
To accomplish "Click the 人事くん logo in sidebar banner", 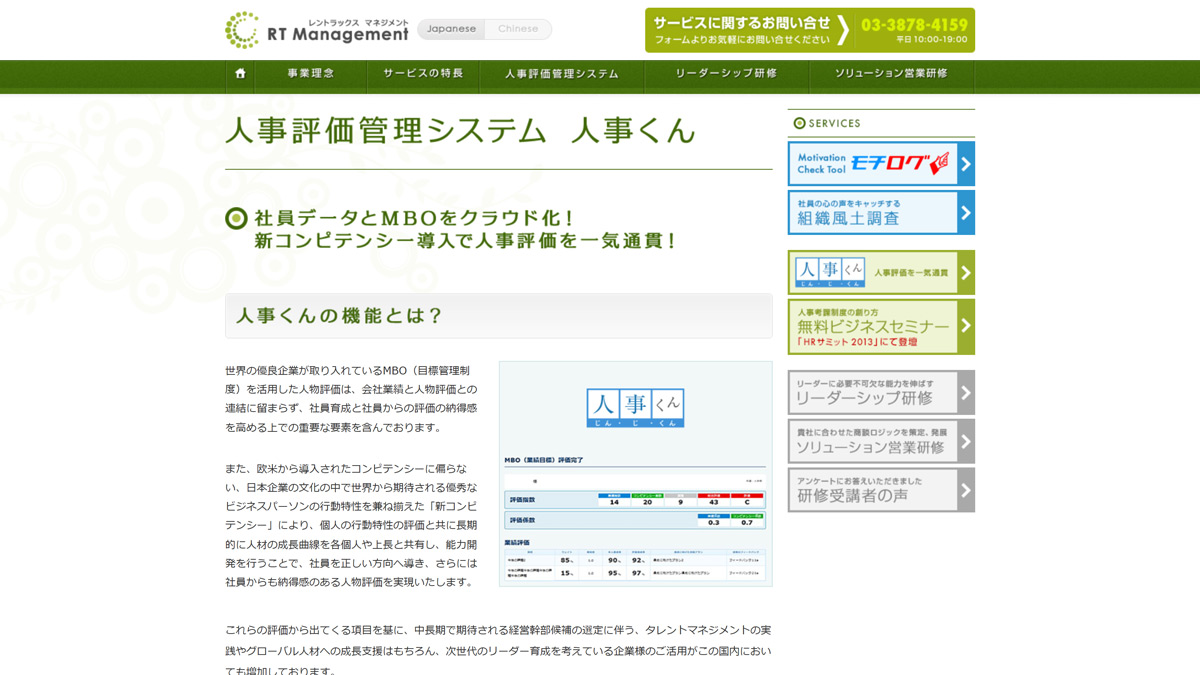I will point(830,272).
